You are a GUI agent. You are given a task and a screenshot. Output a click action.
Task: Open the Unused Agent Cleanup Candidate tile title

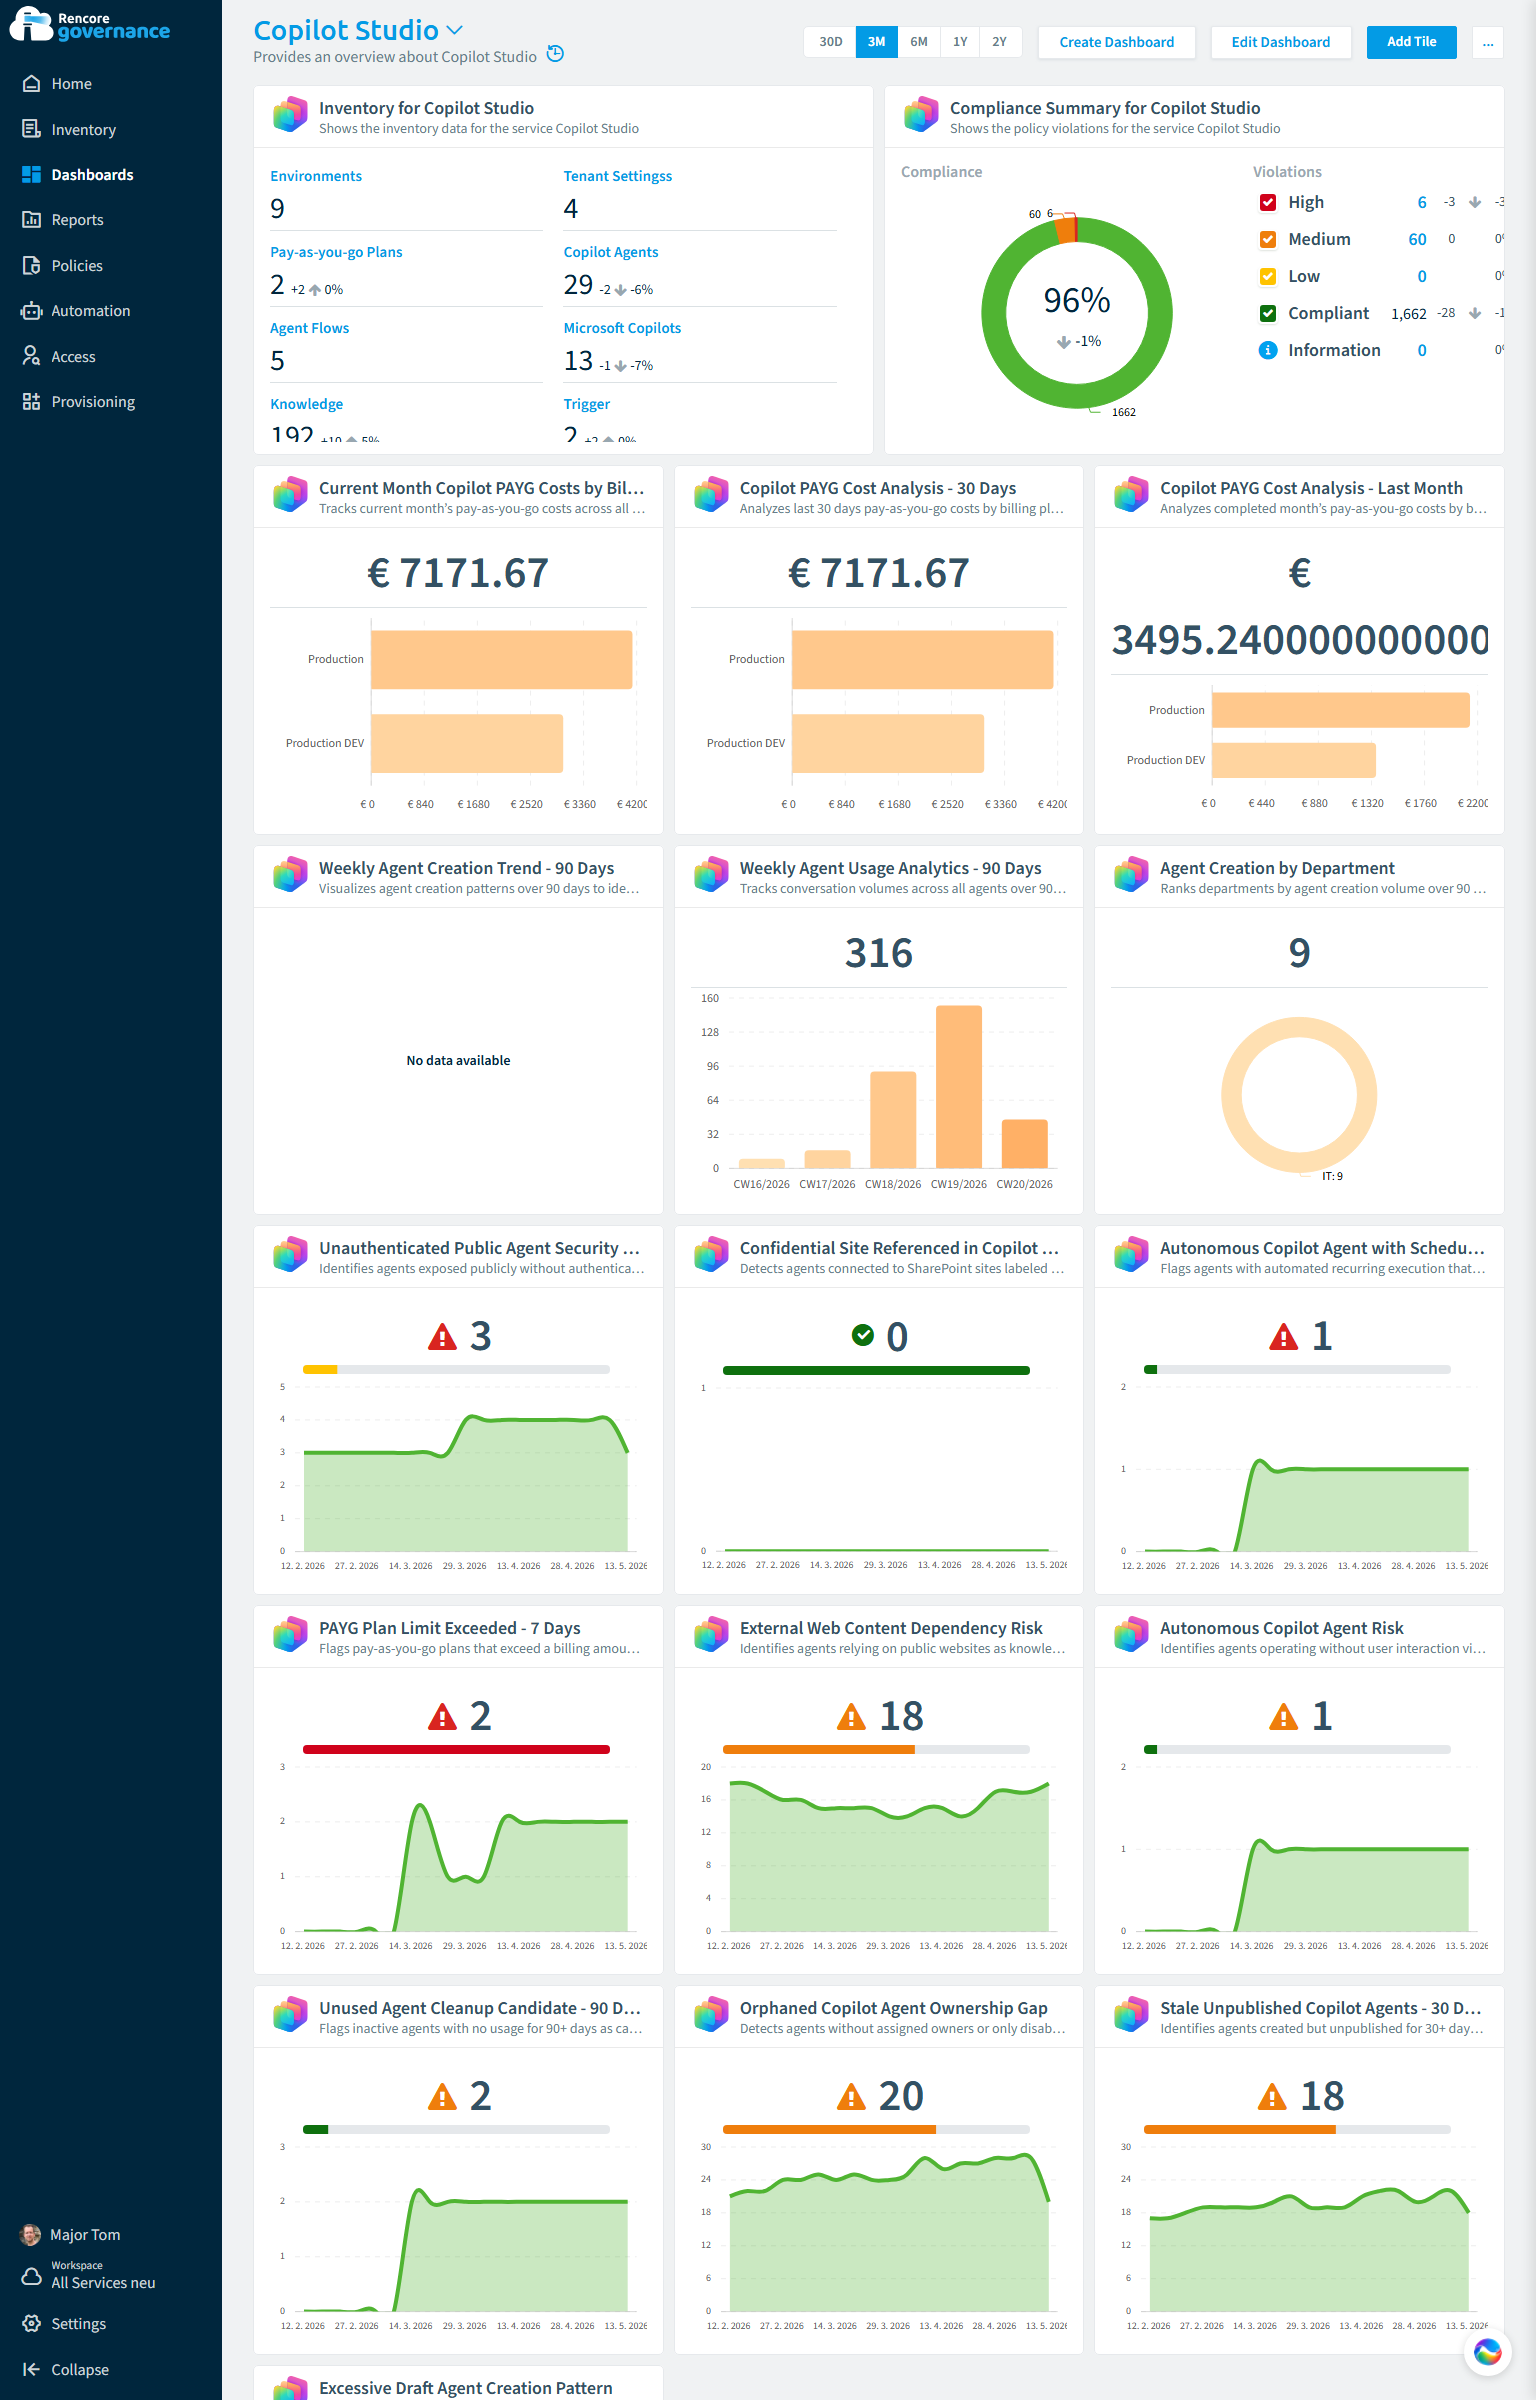pyautogui.click(x=480, y=2008)
